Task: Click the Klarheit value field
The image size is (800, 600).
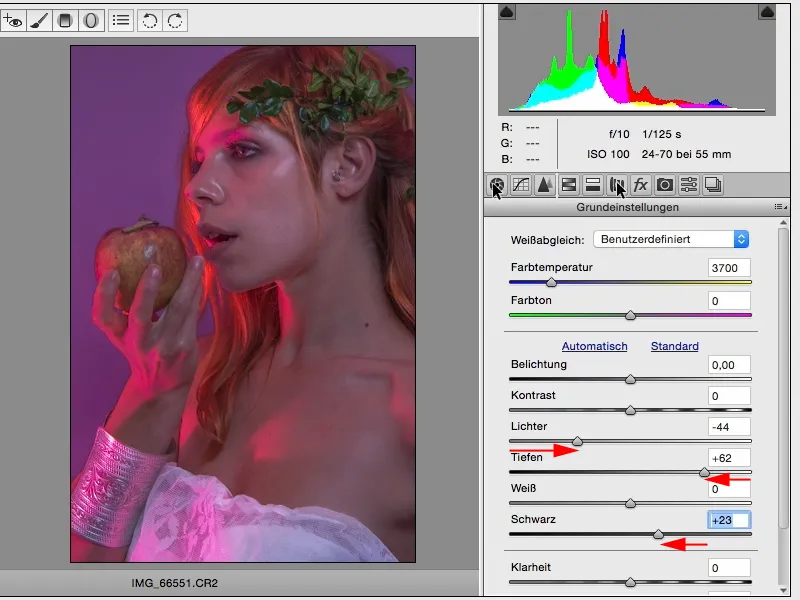Action: point(729,568)
